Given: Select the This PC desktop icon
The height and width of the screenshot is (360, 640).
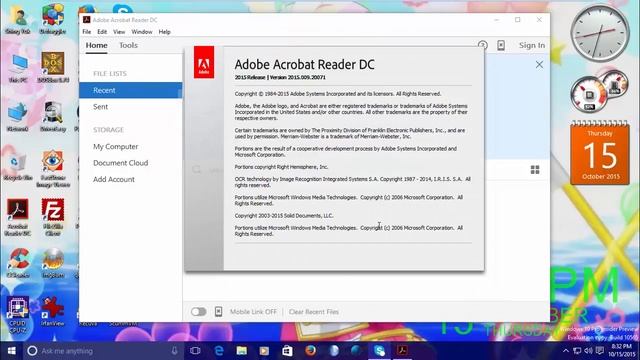Looking at the screenshot, I should coord(18,67).
